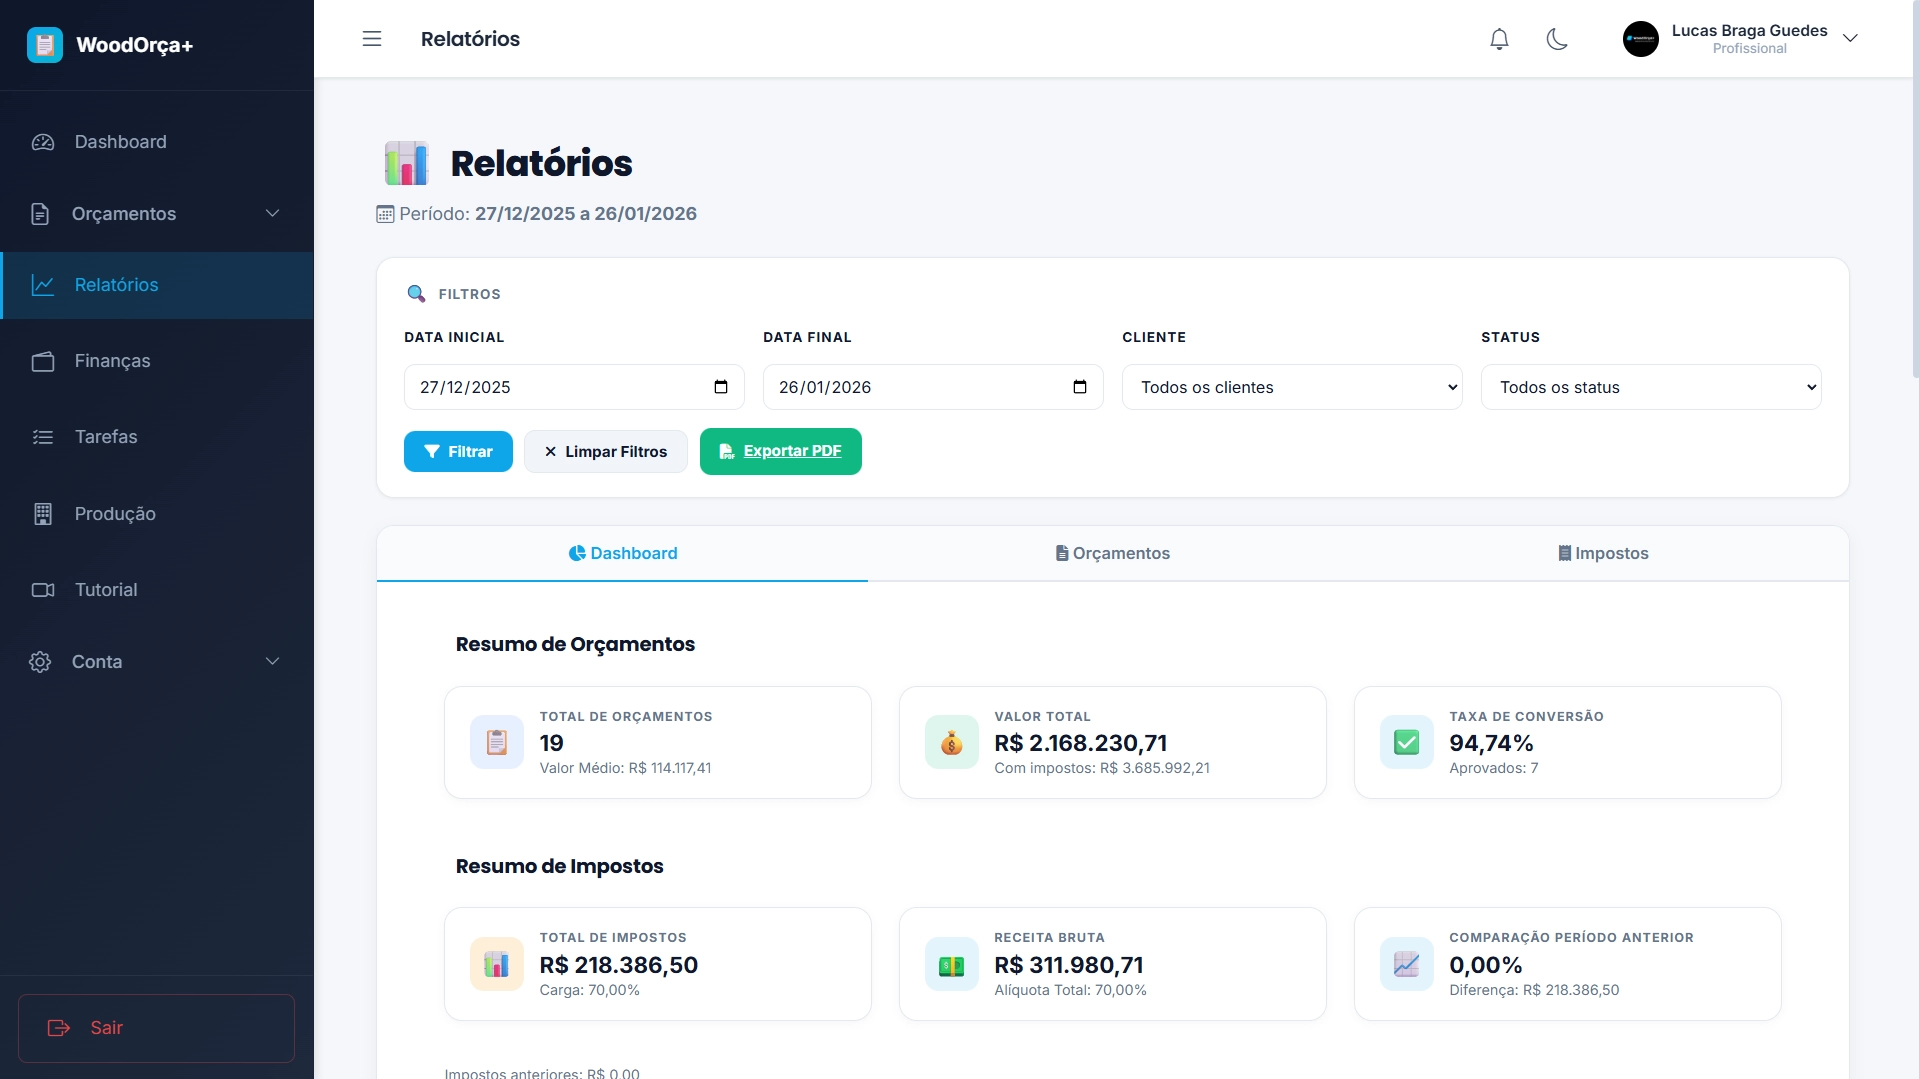Viewport: 1919px width, 1079px height.
Task: Open the Todos os status dropdown
Action: coord(1650,387)
